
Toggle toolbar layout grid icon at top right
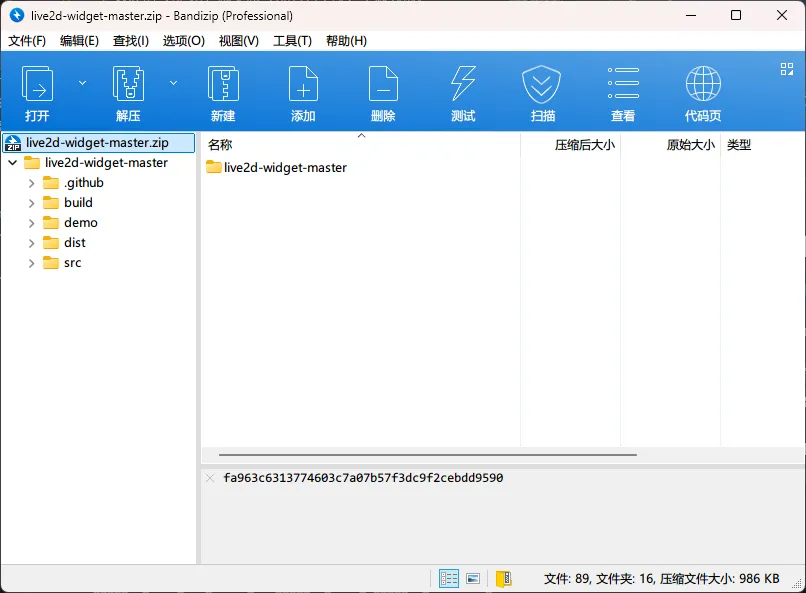coord(786,69)
